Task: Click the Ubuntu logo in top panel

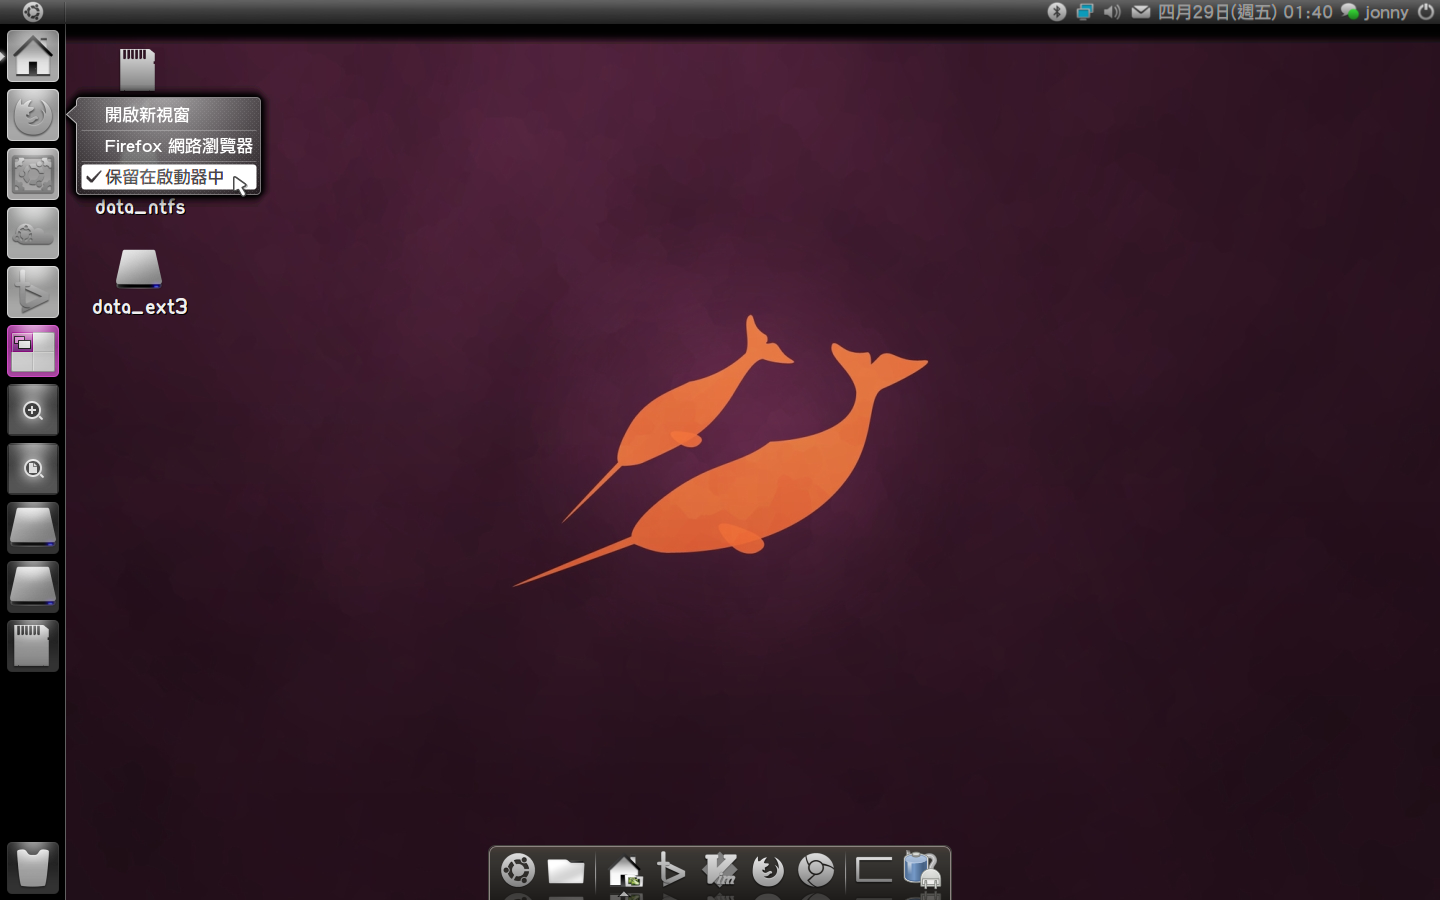Action: click(x=32, y=12)
